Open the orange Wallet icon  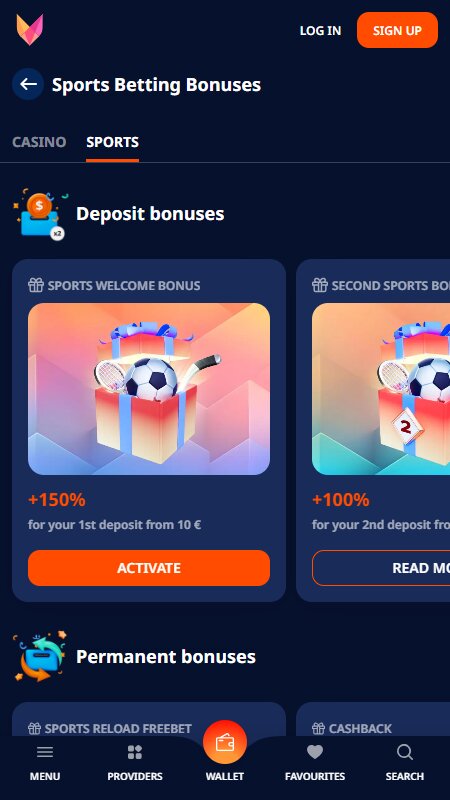point(225,742)
